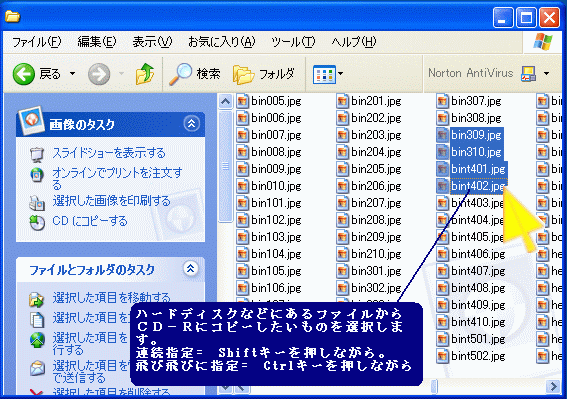Click the Views grid icon
The height and width of the screenshot is (399, 567).
[x=324, y=75]
